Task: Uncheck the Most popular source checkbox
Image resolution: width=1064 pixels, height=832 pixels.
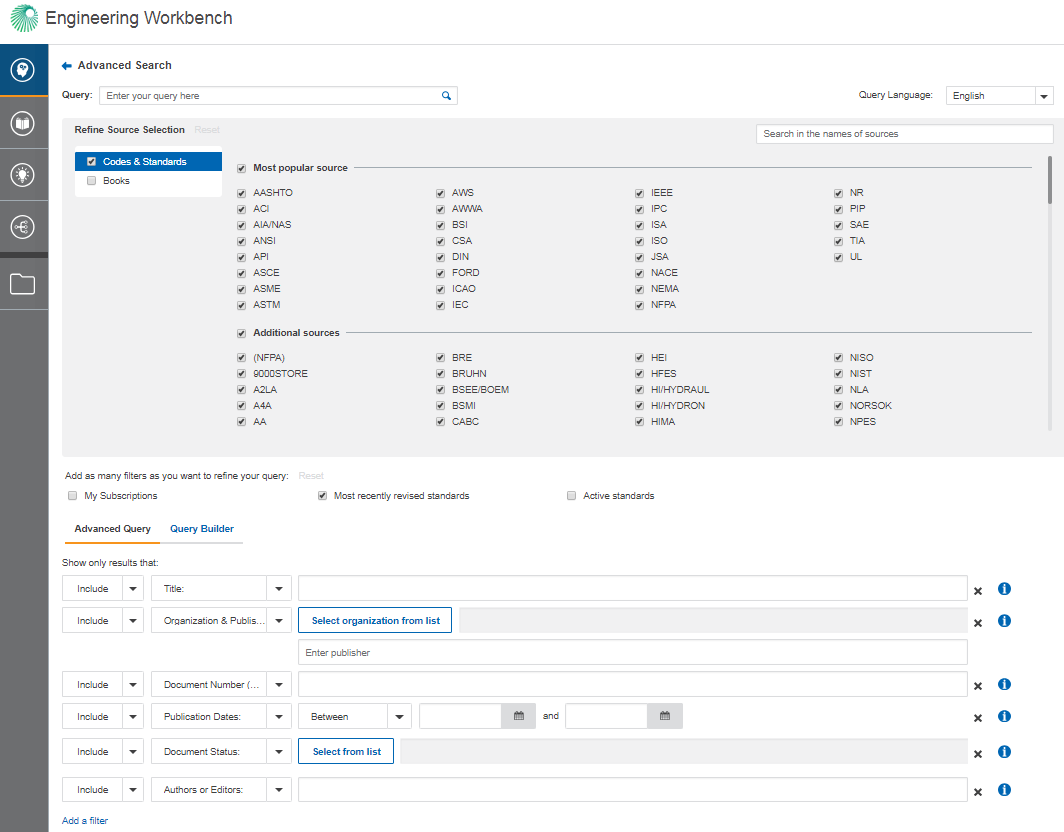Action: coord(242,168)
